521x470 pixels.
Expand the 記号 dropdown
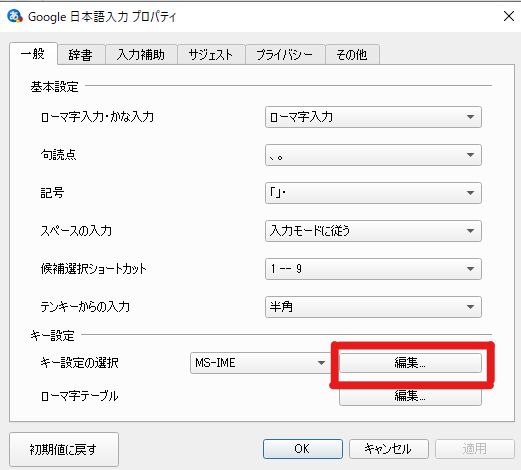pos(373,193)
